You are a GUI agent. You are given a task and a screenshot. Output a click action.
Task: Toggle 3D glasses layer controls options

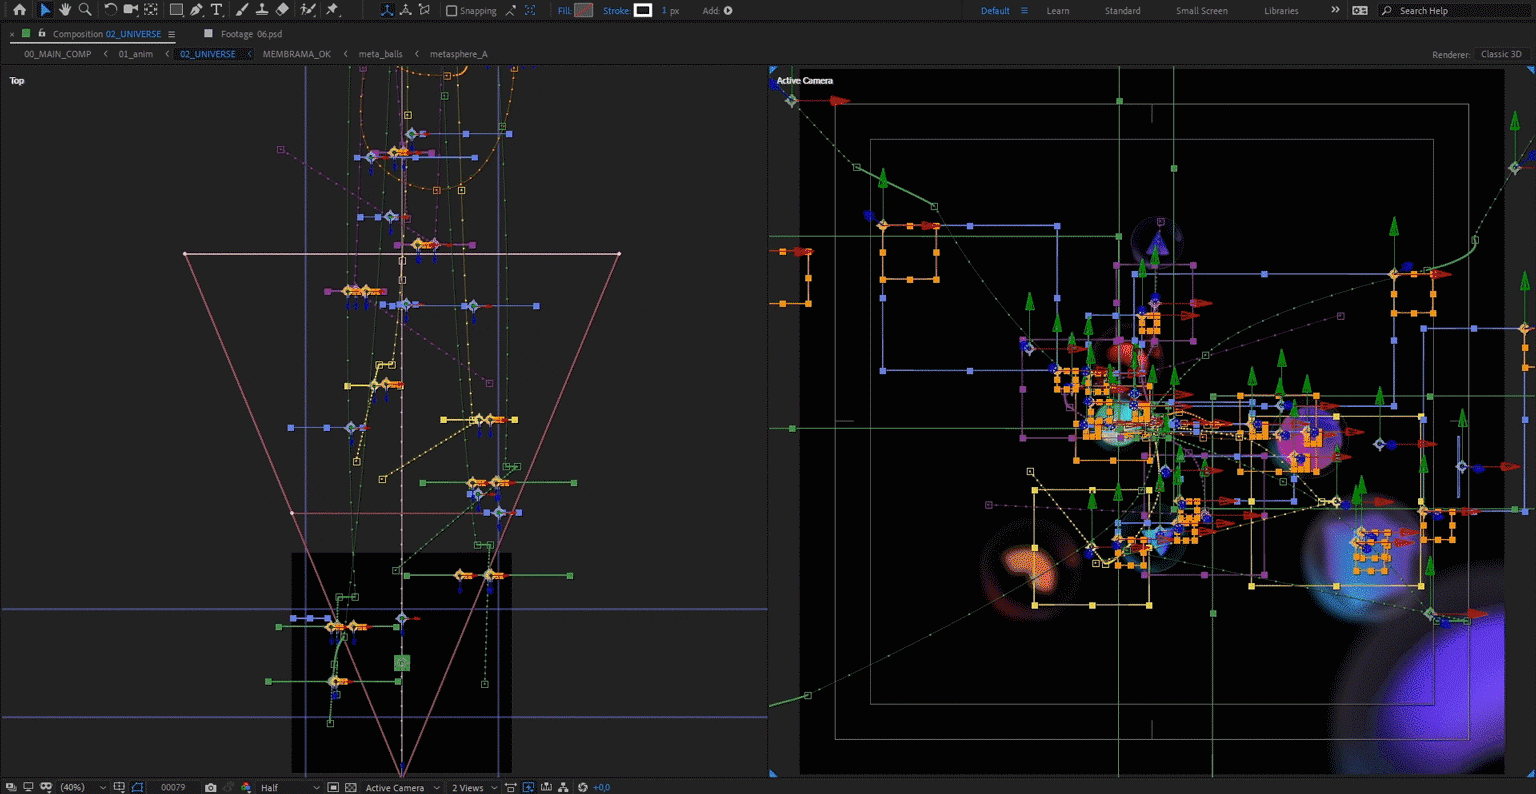click(x=46, y=787)
